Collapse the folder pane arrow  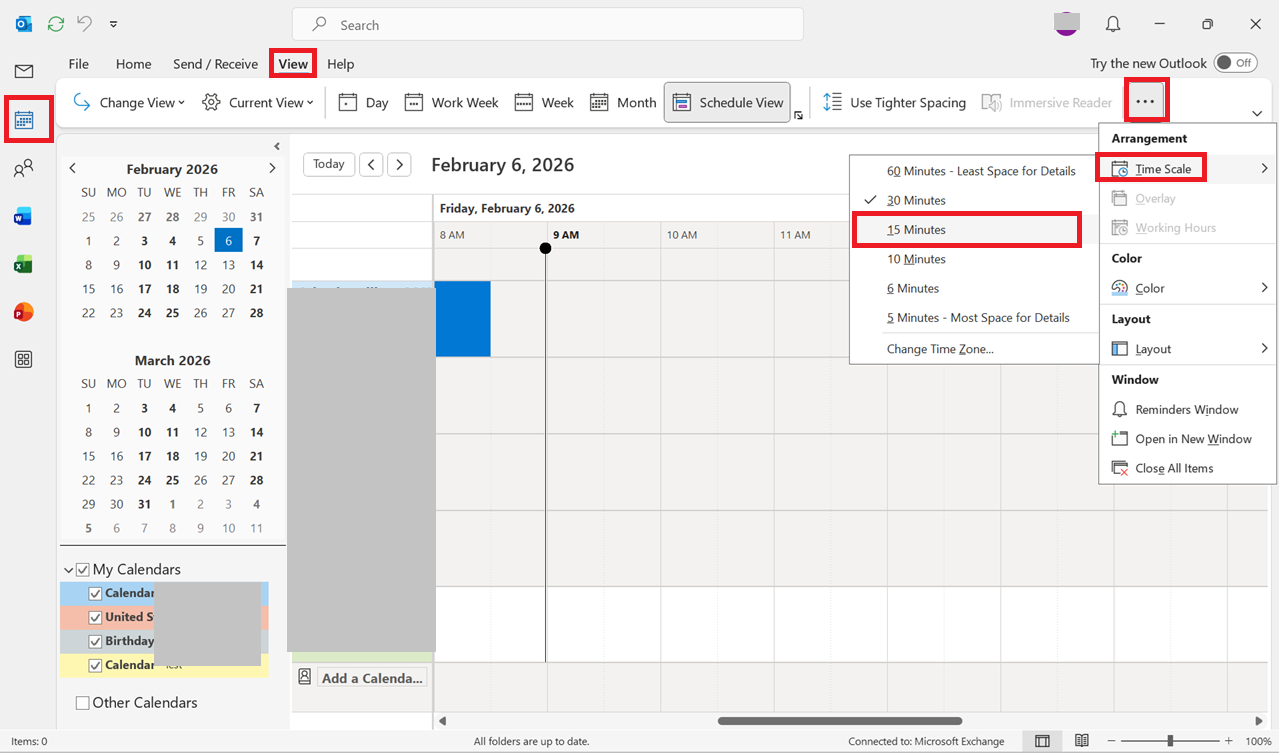click(x=277, y=146)
